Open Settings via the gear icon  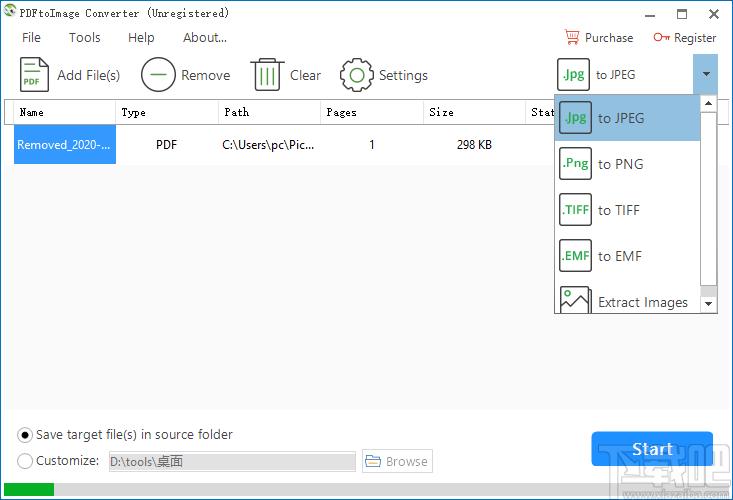357,75
